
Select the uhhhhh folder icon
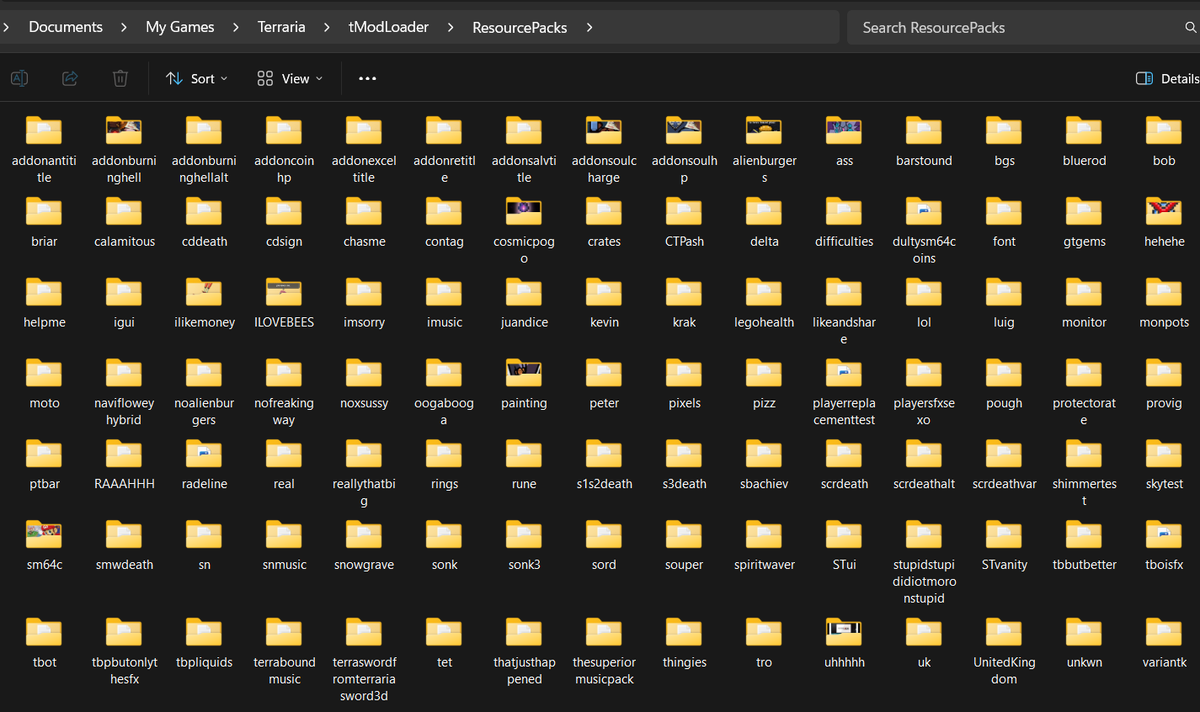pyautogui.click(x=844, y=632)
